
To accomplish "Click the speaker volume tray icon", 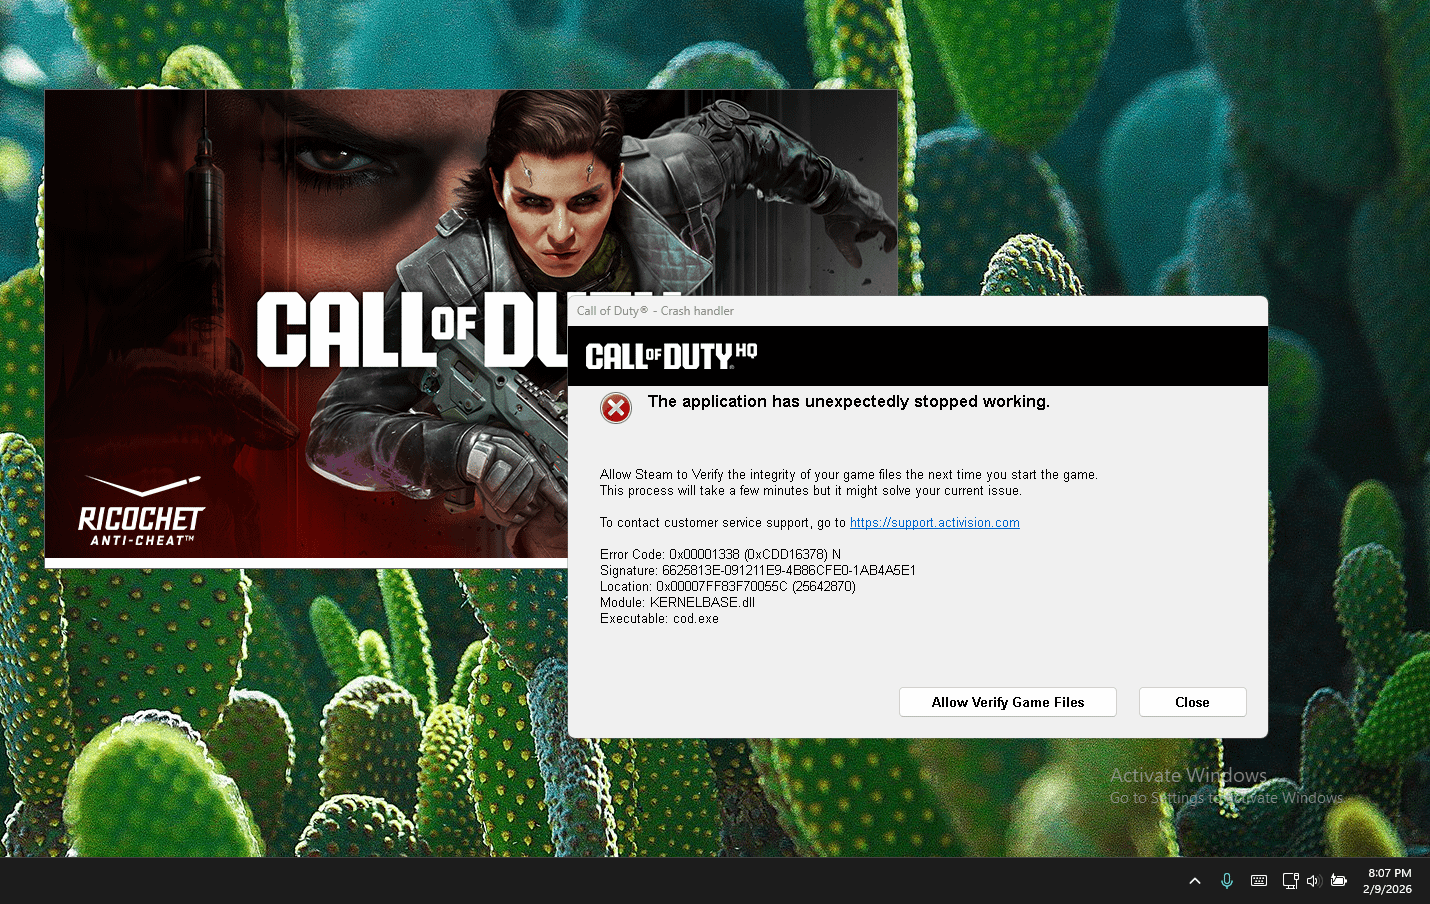I will coord(1313,881).
